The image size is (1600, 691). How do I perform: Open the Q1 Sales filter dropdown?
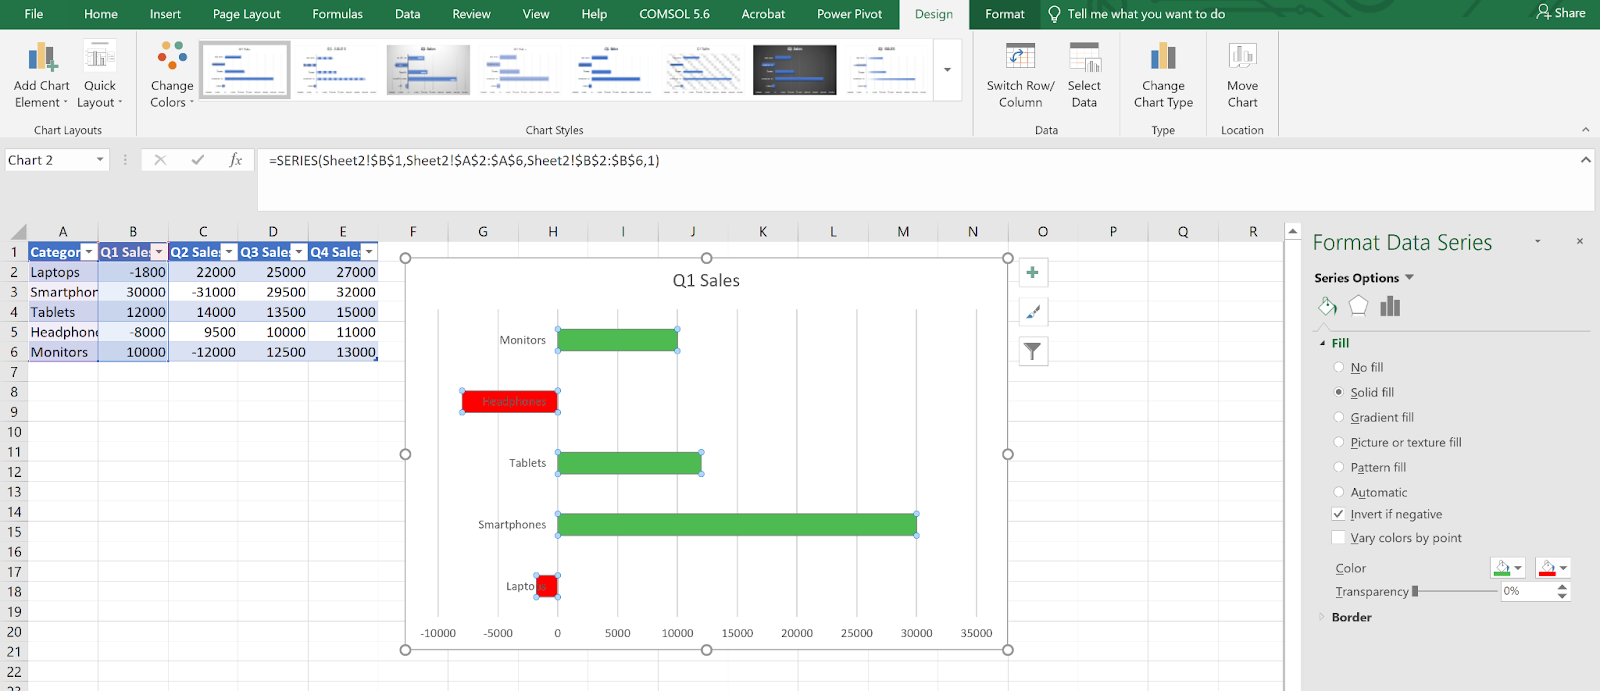coord(159,252)
